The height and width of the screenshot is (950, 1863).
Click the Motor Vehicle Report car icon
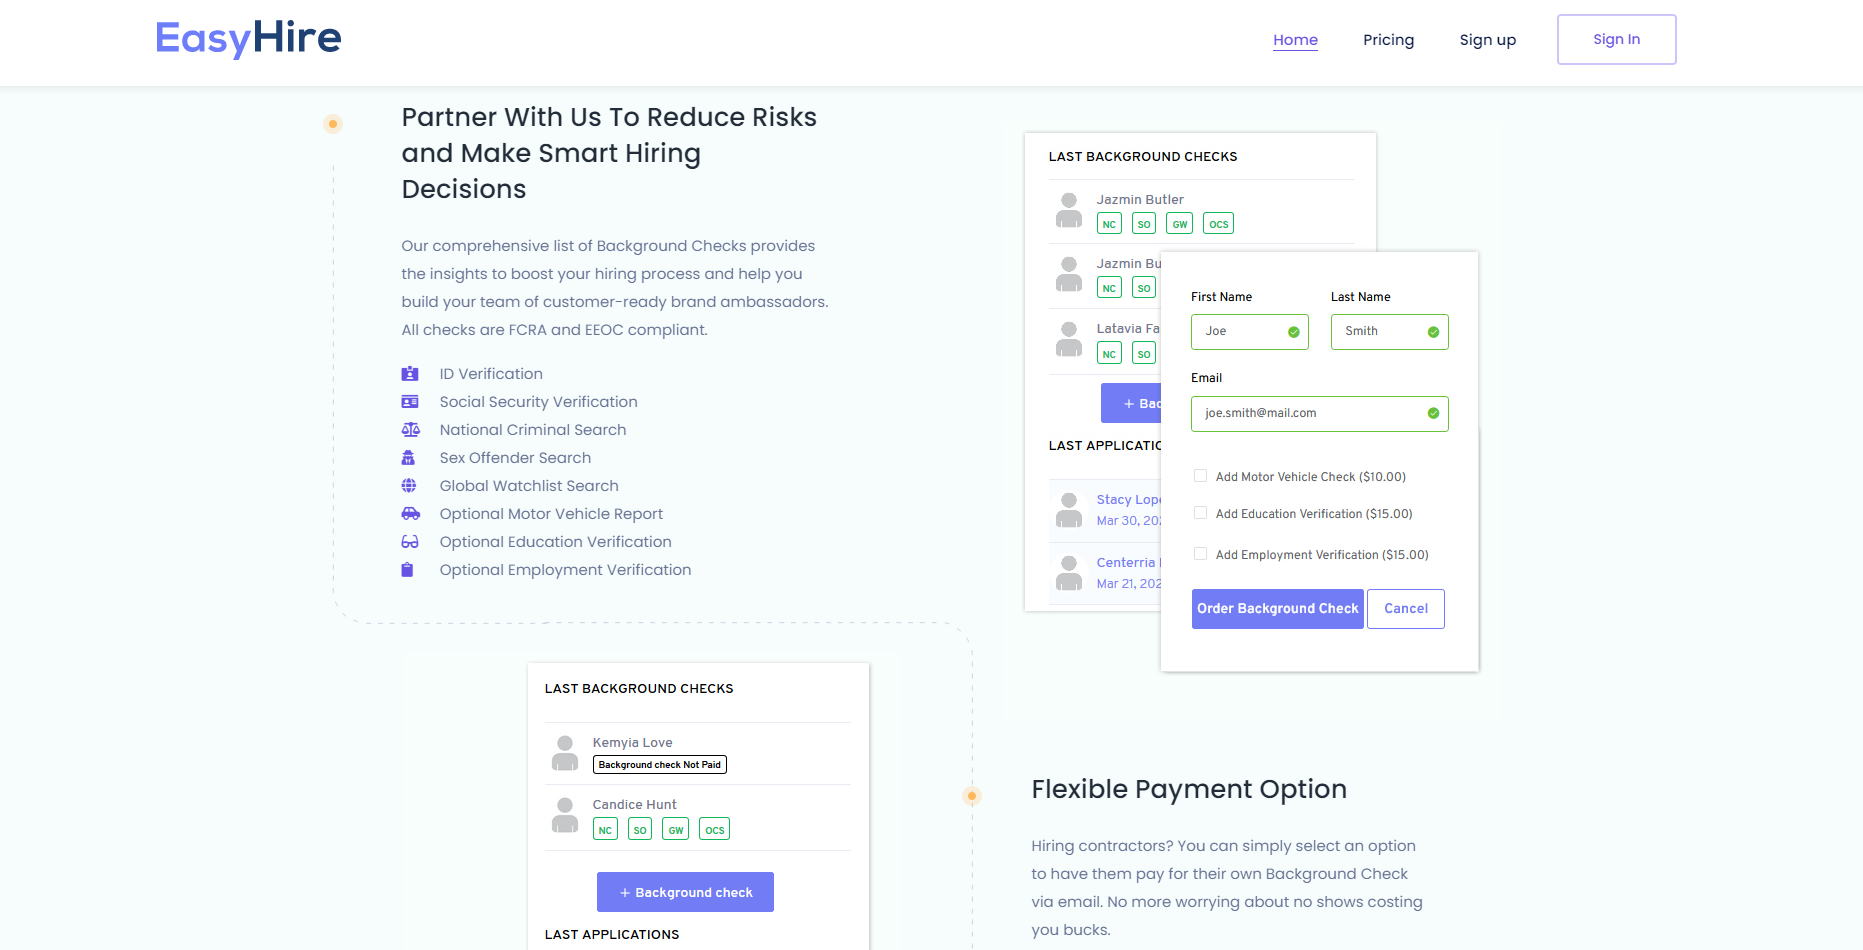(410, 514)
